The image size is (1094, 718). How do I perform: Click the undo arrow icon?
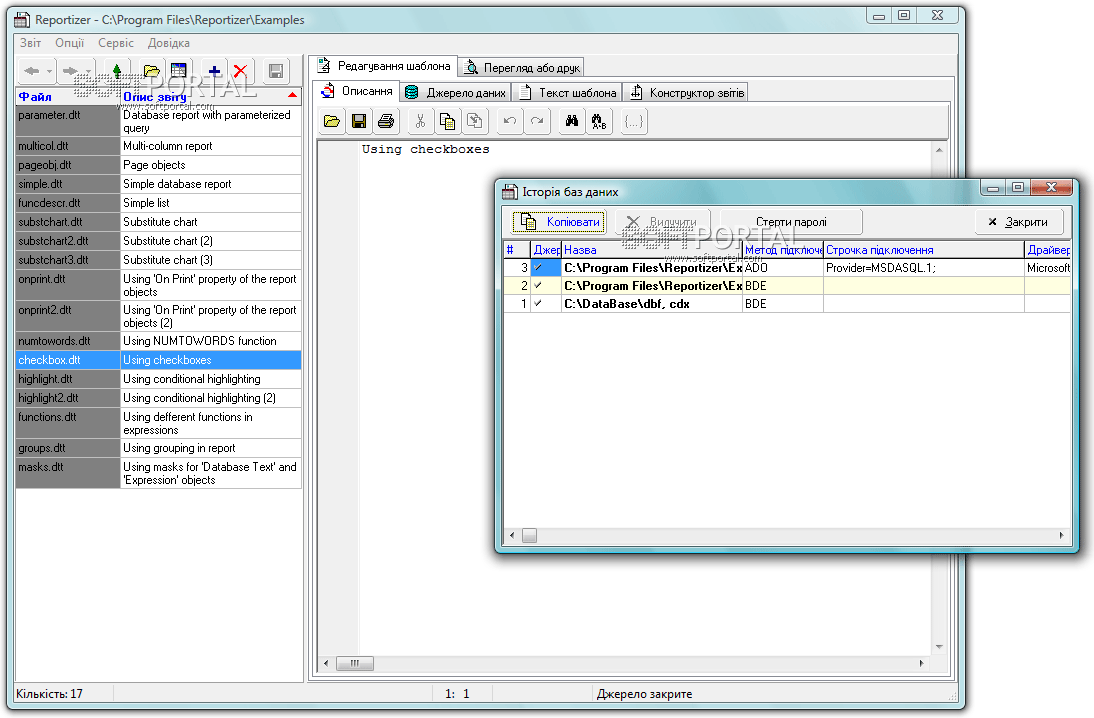(x=510, y=121)
